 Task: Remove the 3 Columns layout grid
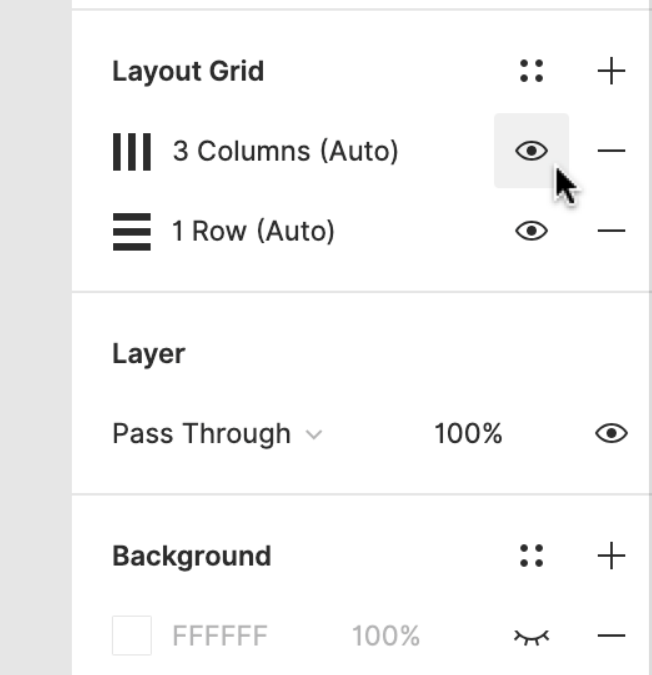click(610, 151)
